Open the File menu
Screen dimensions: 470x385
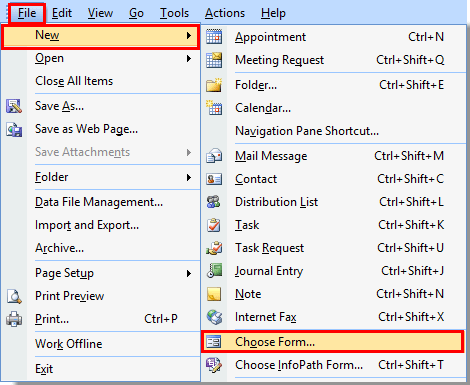[x=27, y=13]
